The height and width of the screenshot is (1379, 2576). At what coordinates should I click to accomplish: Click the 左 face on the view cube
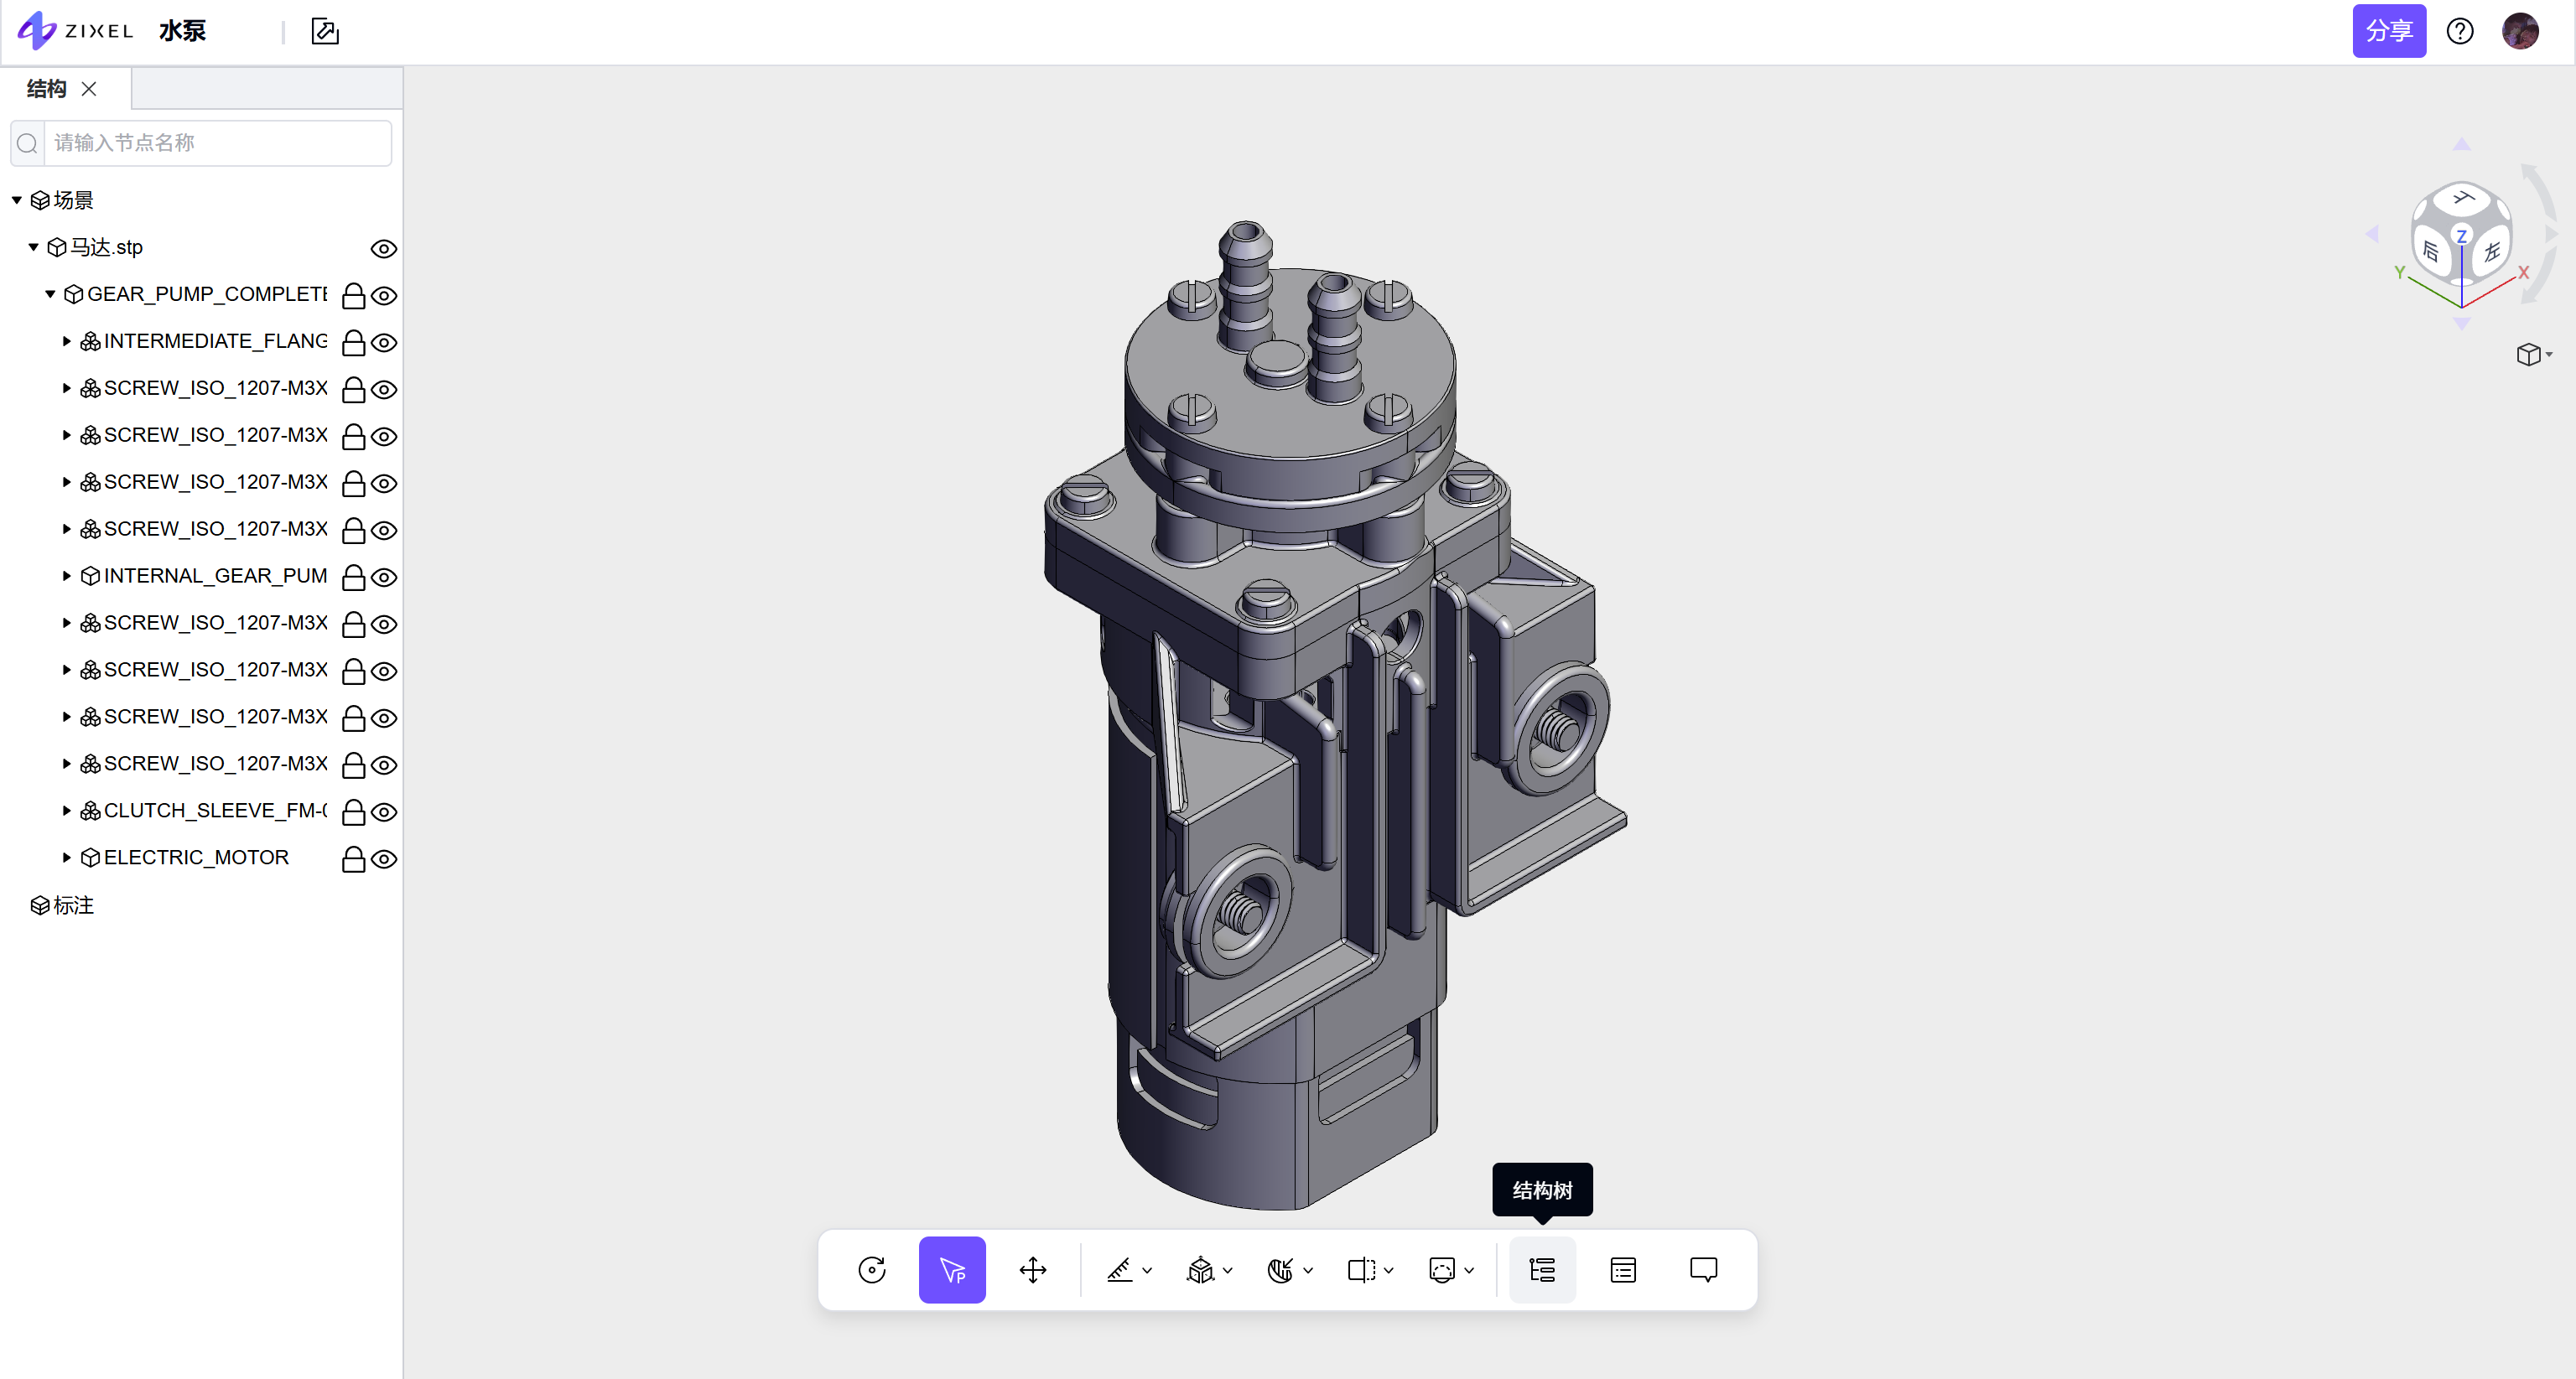click(x=2491, y=251)
